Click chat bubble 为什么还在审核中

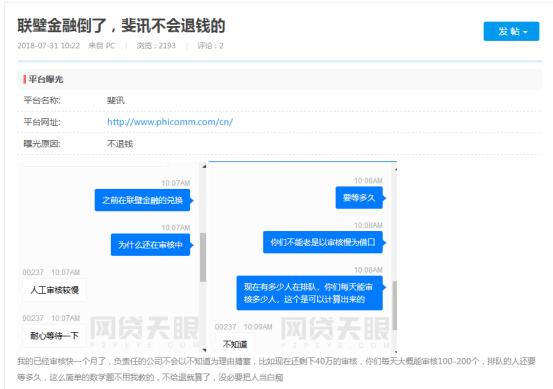coord(150,244)
